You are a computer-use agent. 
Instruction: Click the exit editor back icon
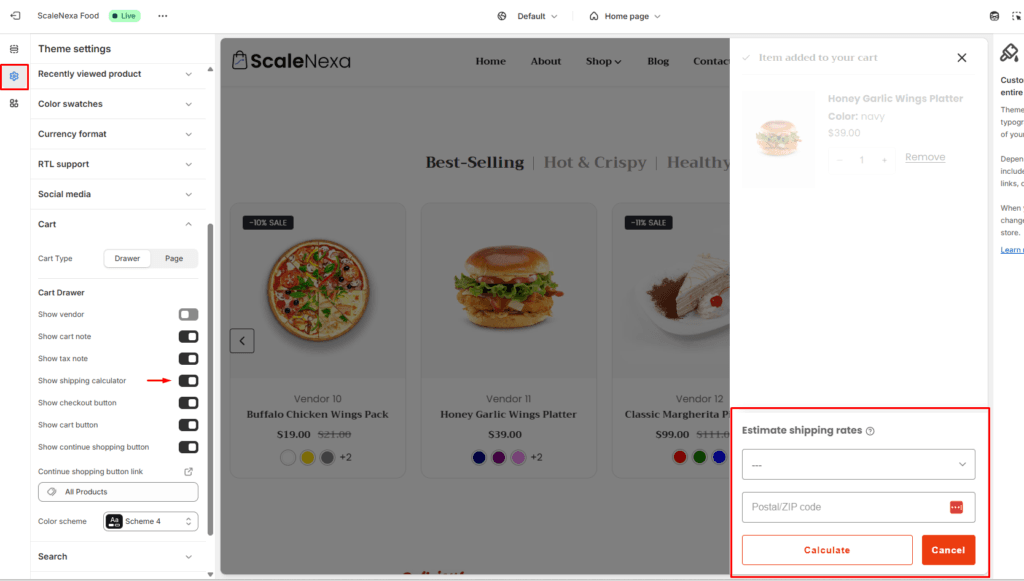[15, 16]
